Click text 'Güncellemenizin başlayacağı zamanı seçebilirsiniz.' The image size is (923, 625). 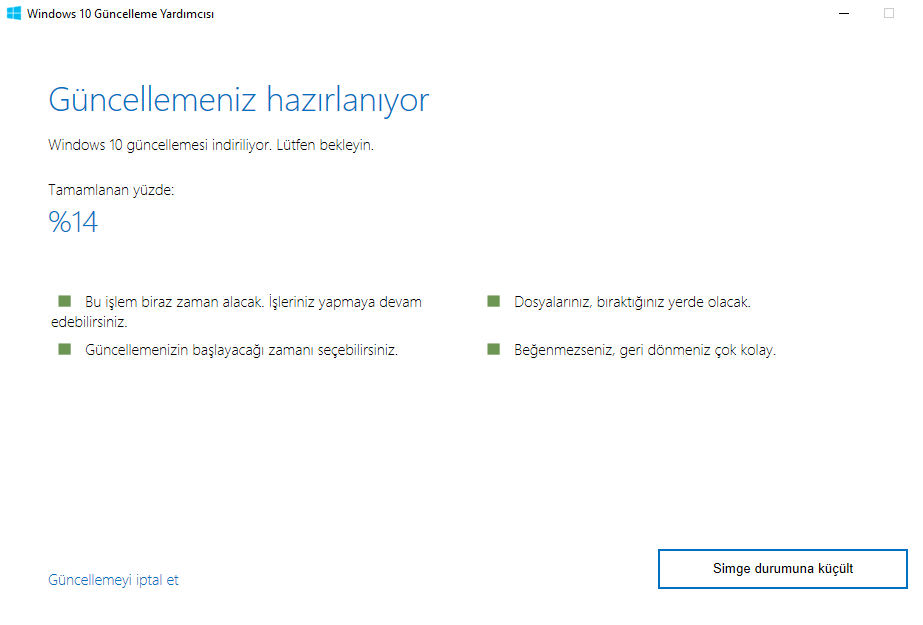pyautogui.click(x=241, y=350)
